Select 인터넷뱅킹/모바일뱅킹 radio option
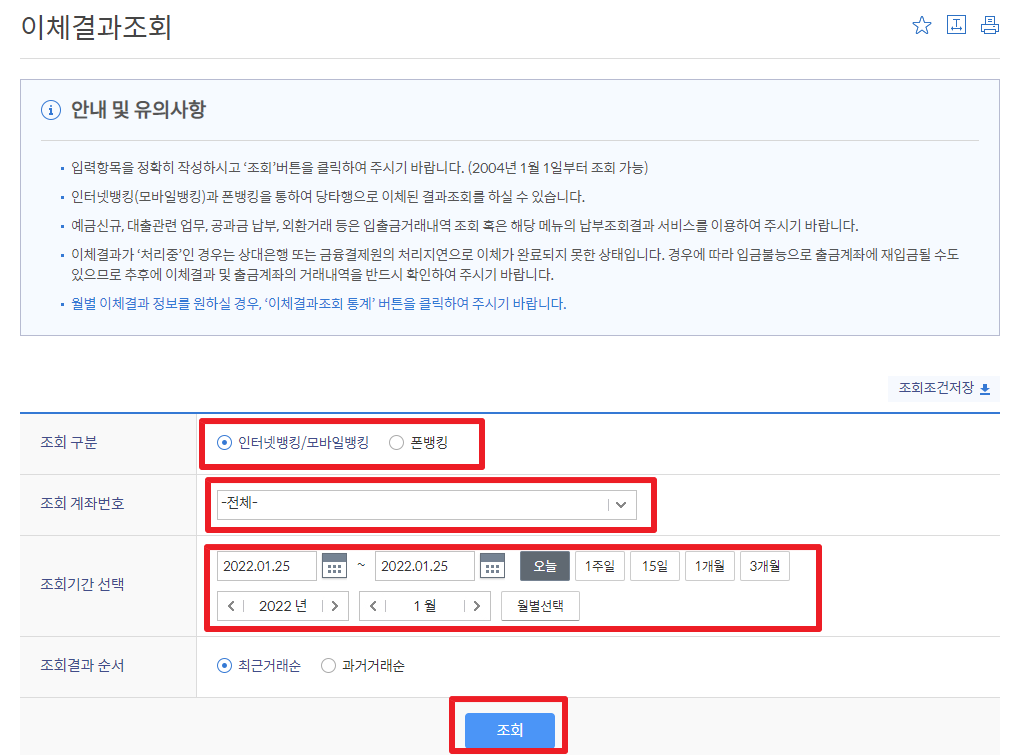The image size is (1014, 755). [x=224, y=443]
